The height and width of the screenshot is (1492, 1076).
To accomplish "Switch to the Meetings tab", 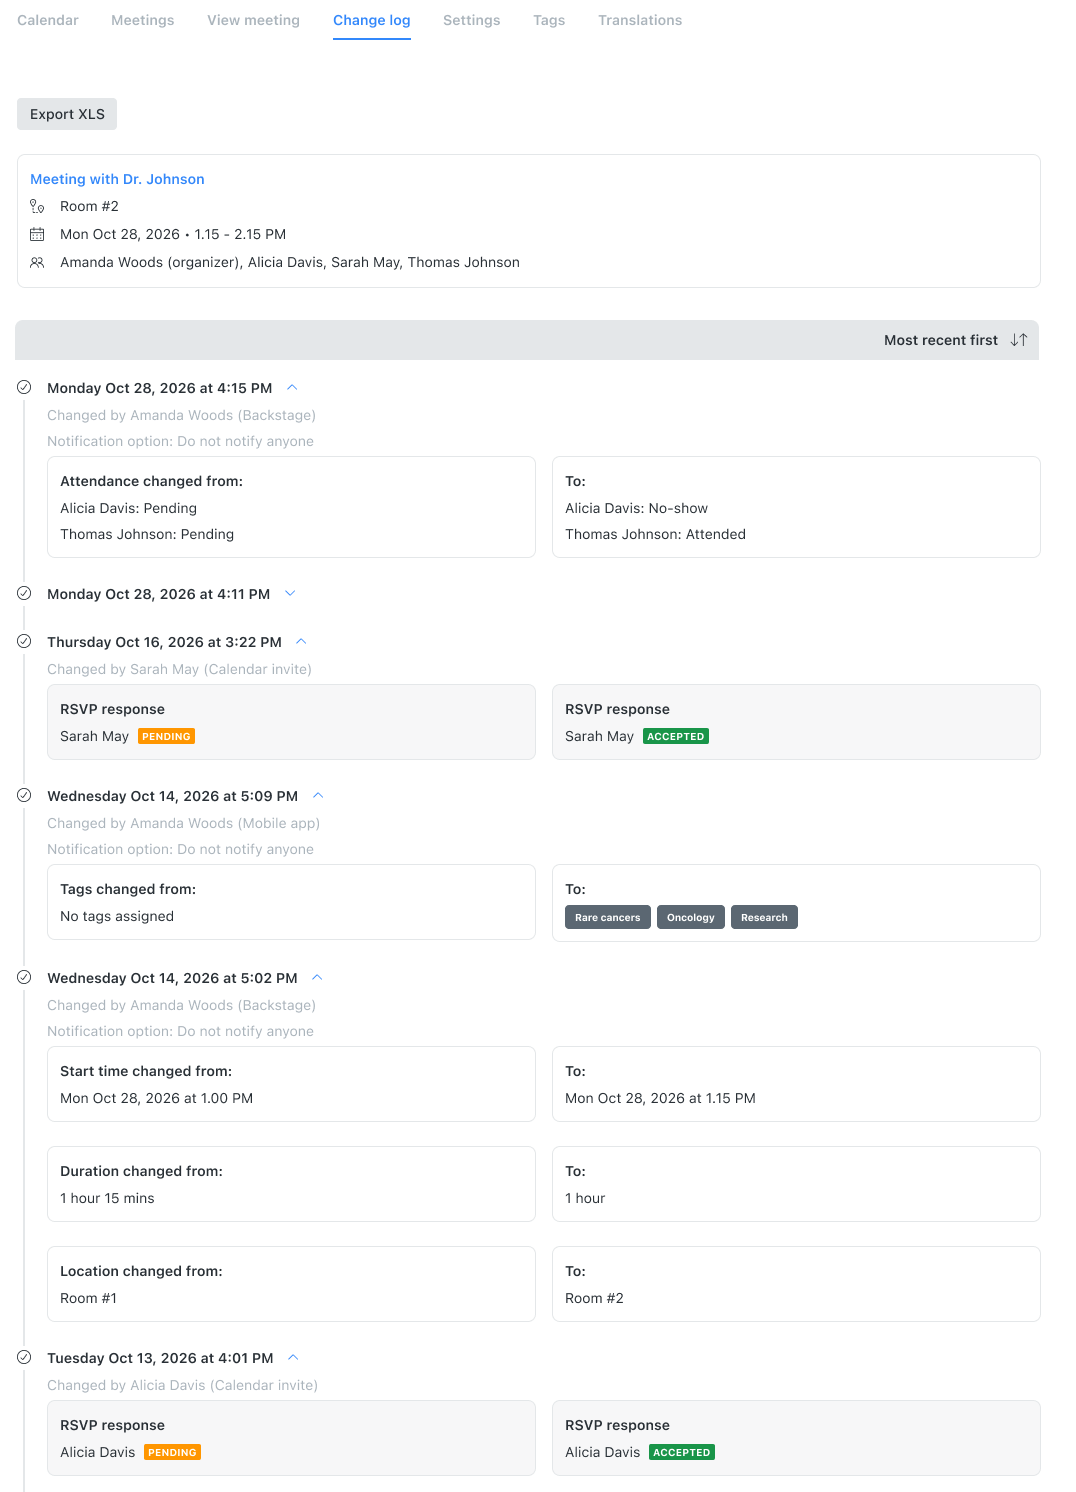I will 143,20.
